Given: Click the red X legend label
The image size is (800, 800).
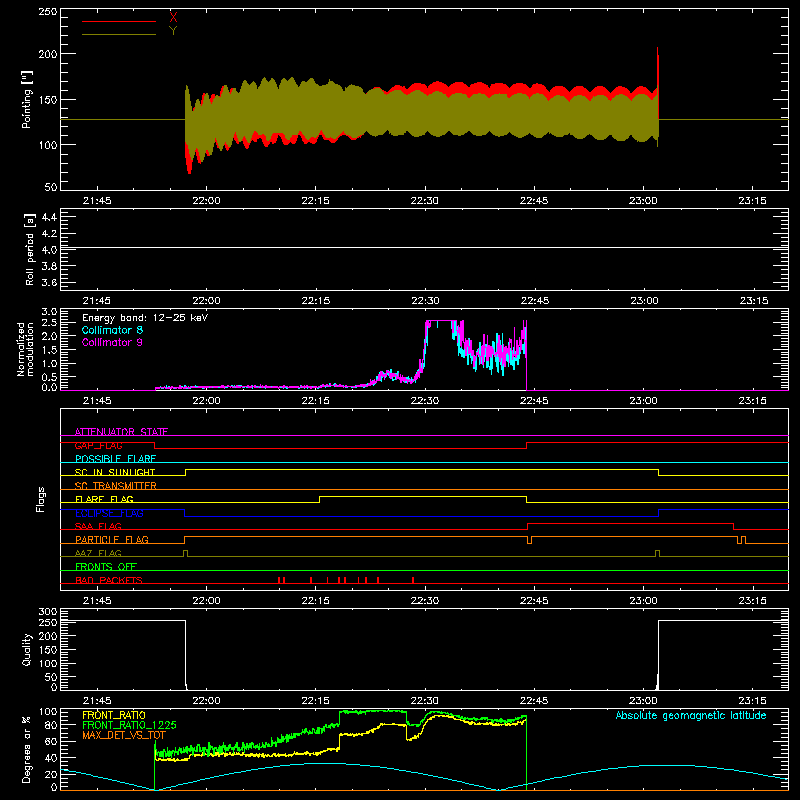Looking at the screenshot, I should (x=173, y=17).
